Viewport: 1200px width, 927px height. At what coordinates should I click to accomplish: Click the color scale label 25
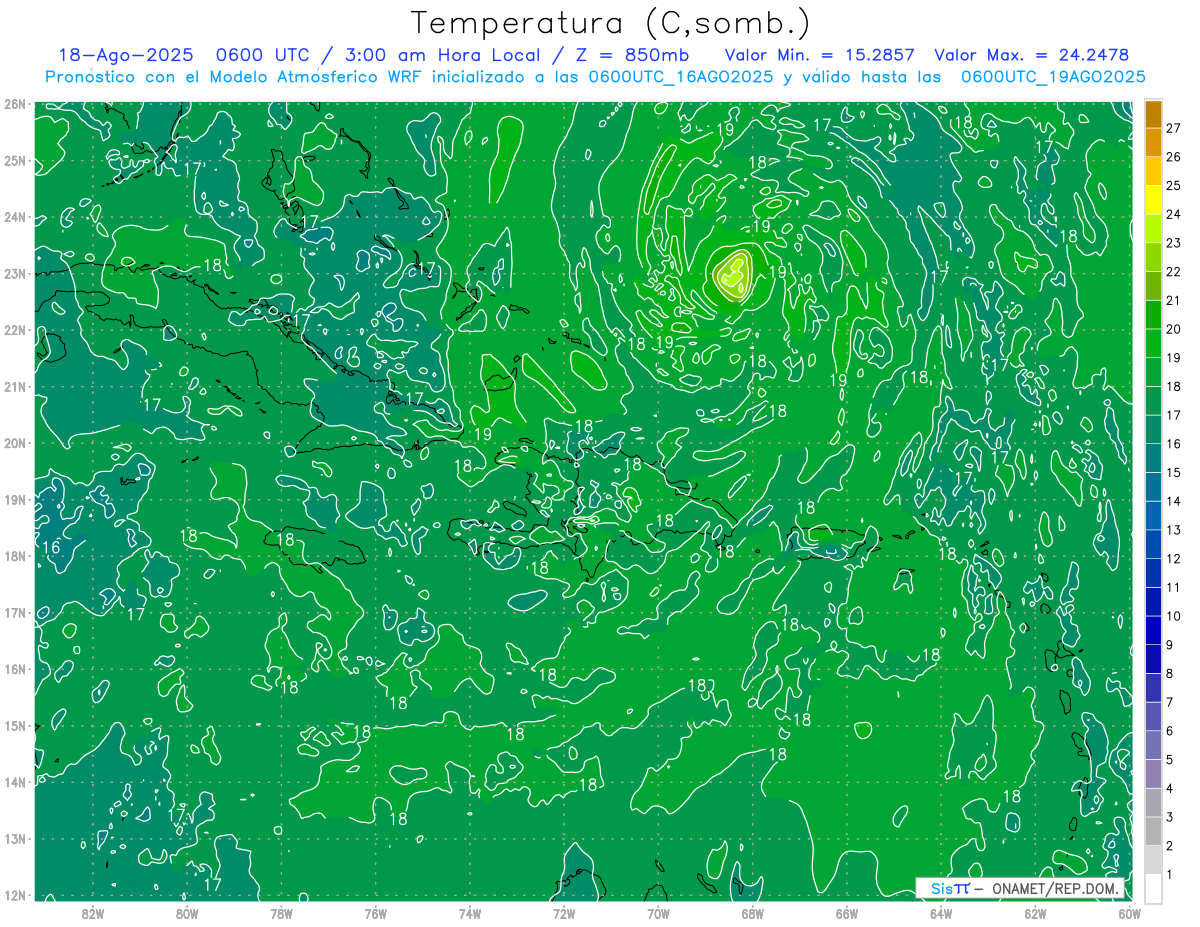1173,186
